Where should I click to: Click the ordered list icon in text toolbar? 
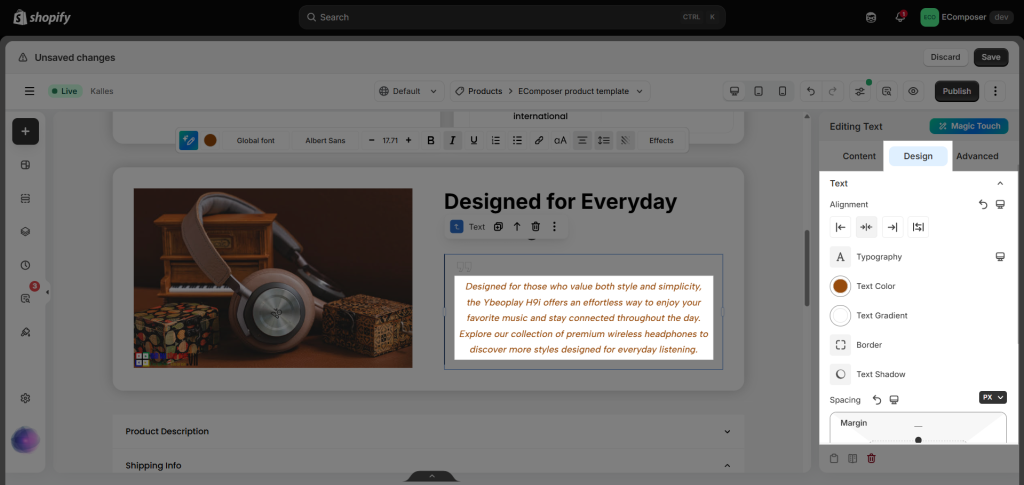(x=496, y=140)
